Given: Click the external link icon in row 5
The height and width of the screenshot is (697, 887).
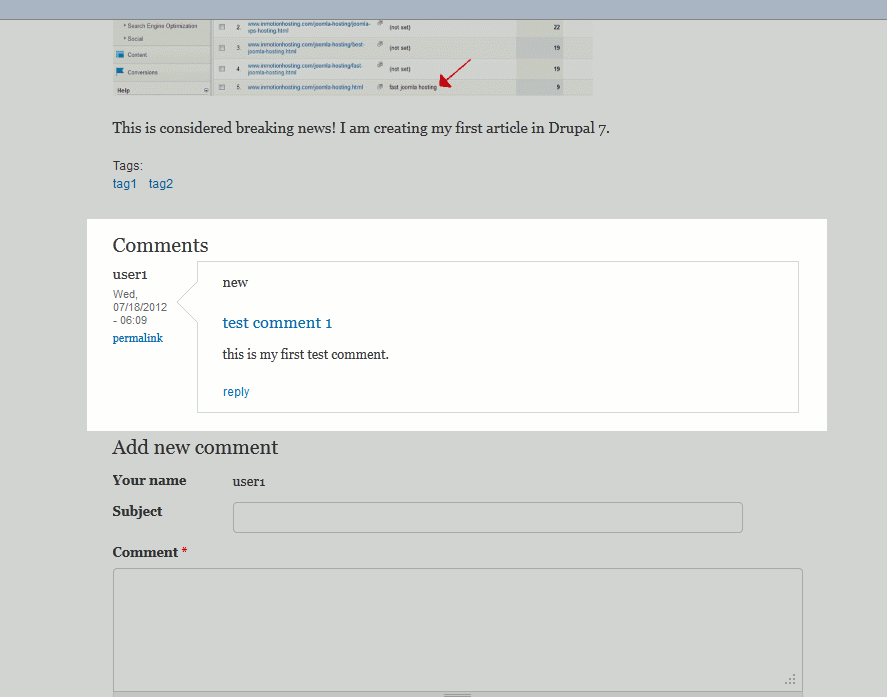Looking at the screenshot, I should (380, 87).
